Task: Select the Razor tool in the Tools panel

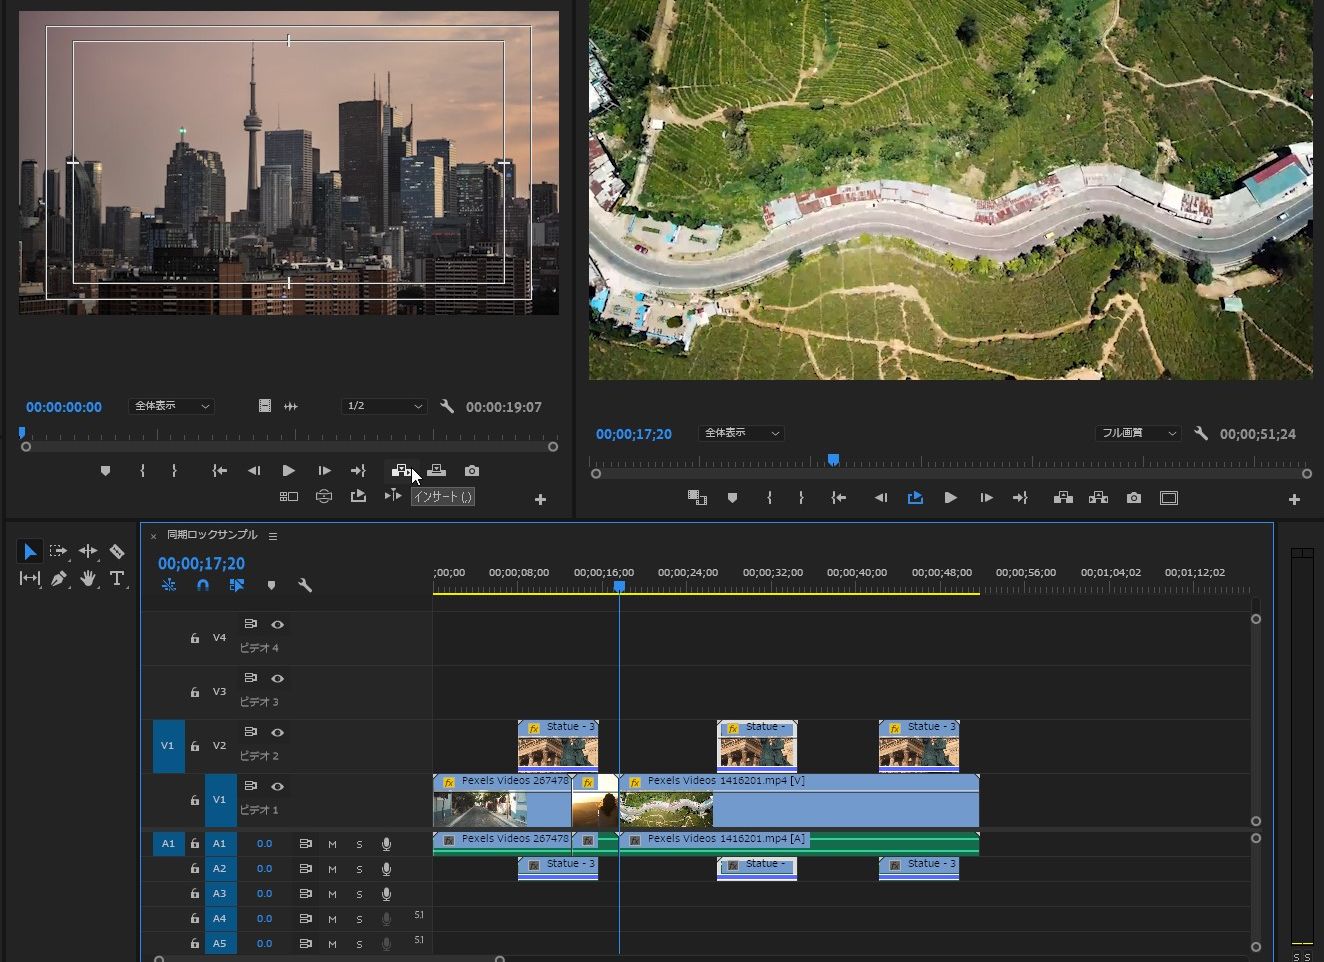Action: (x=117, y=551)
